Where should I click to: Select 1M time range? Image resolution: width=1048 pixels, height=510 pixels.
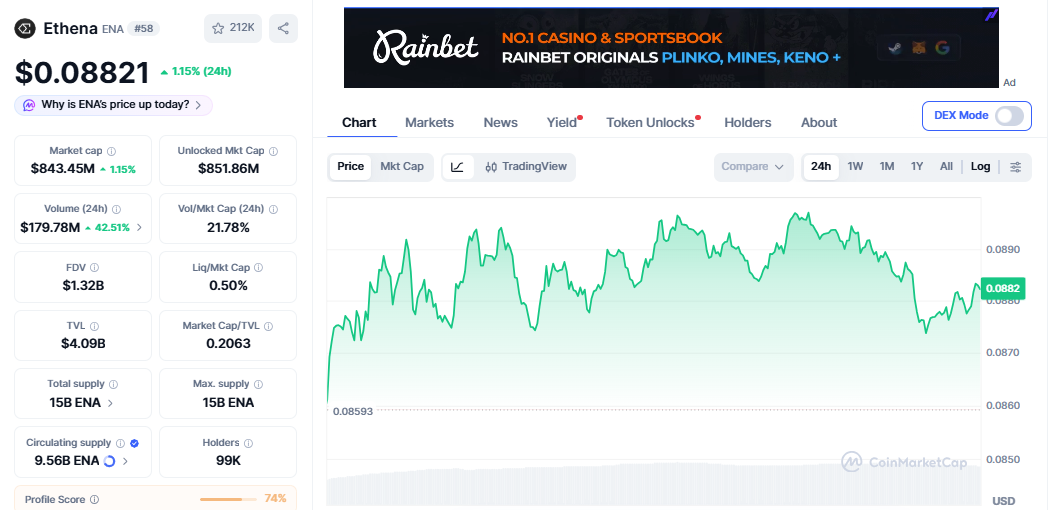click(x=886, y=166)
